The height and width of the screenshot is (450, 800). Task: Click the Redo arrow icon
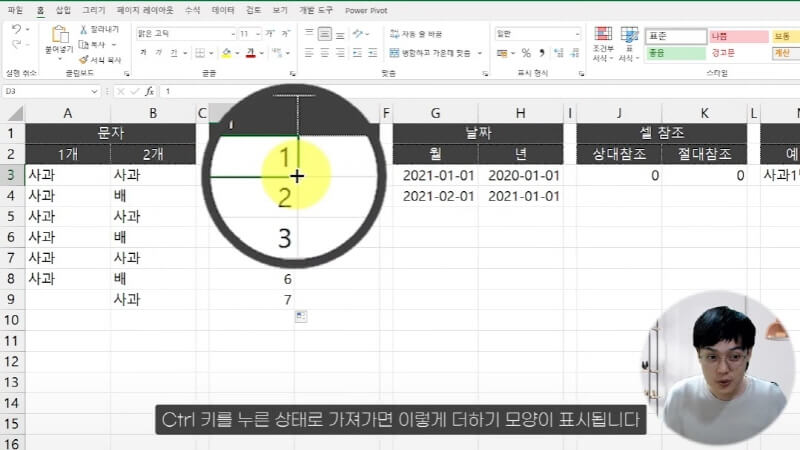[x=16, y=45]
